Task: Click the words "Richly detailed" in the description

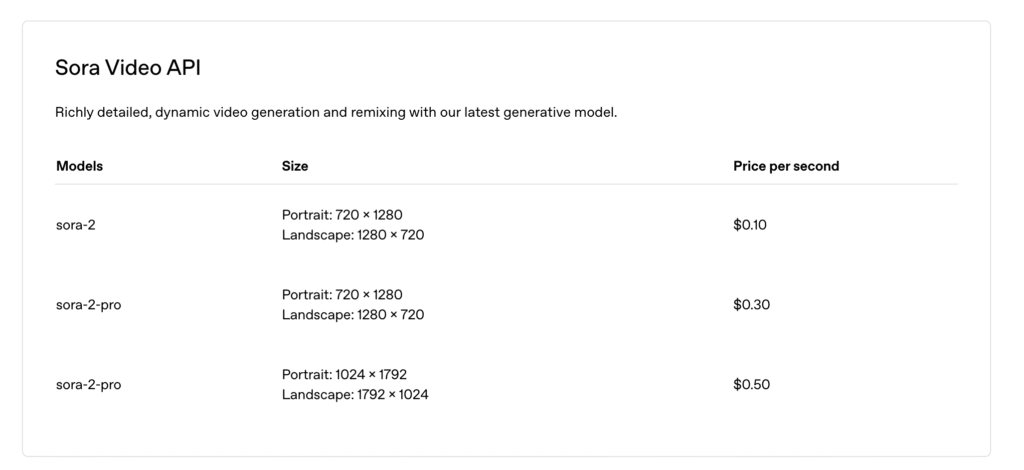Action: coord(101,112)
